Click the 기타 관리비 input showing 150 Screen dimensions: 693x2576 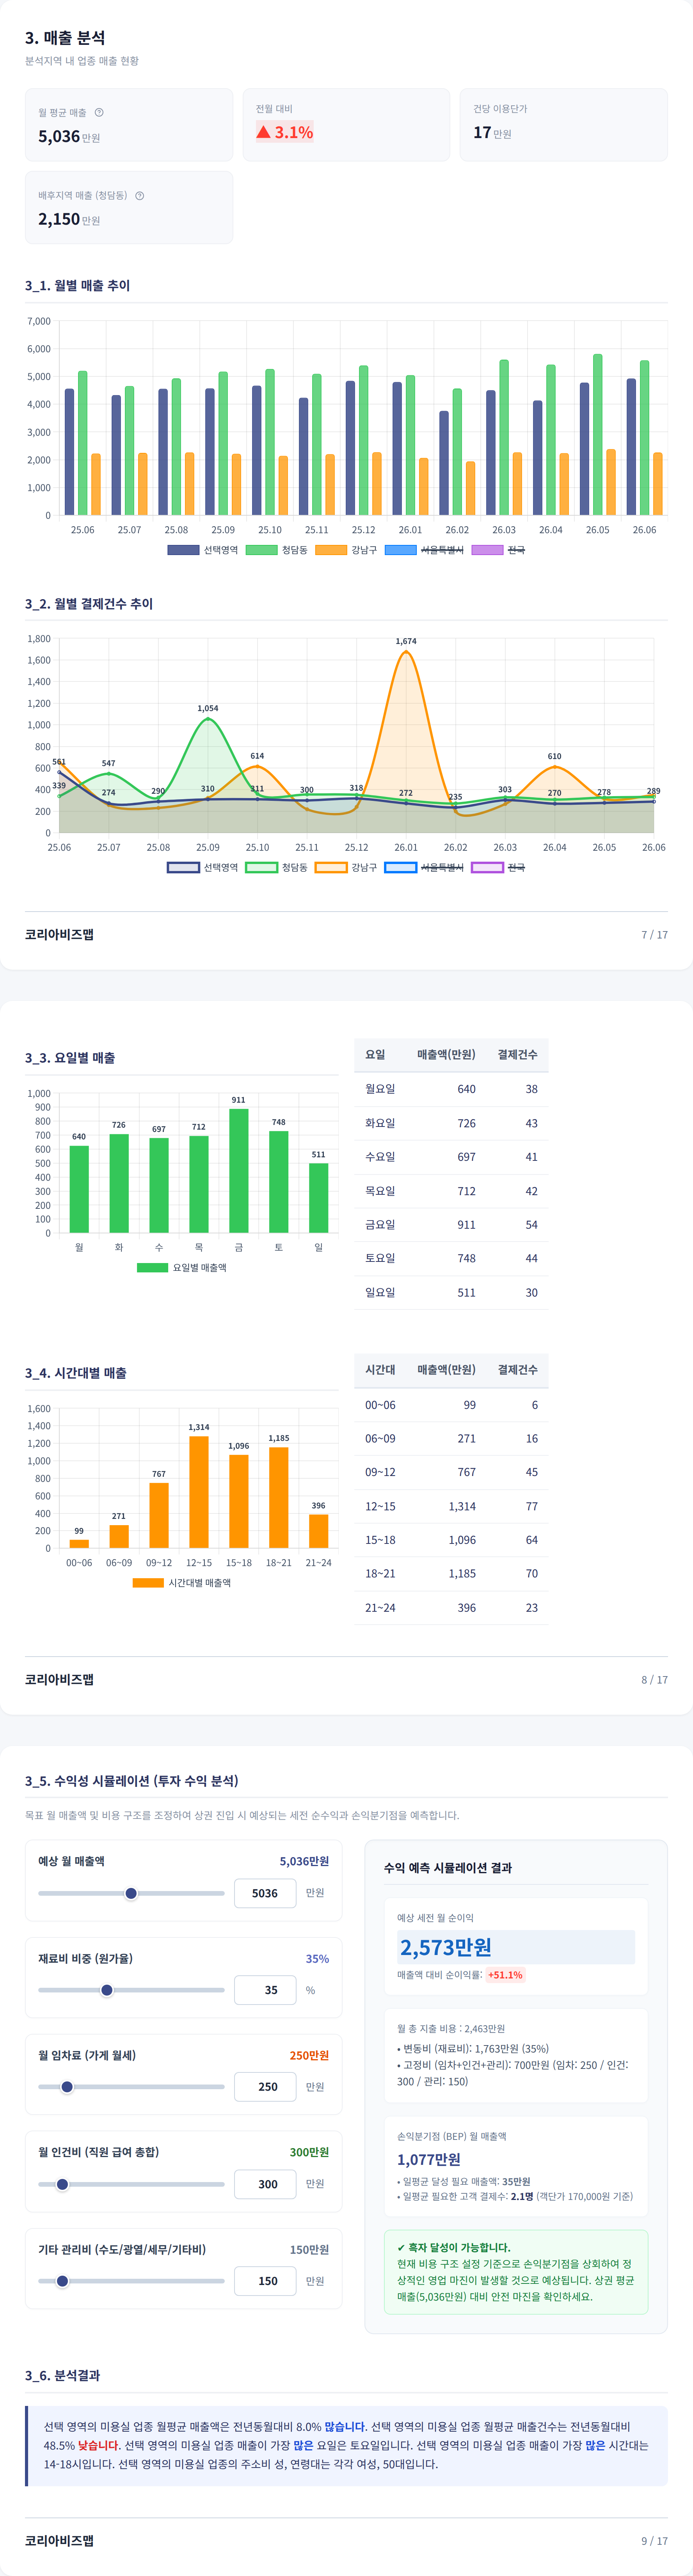coord(265,2281)
